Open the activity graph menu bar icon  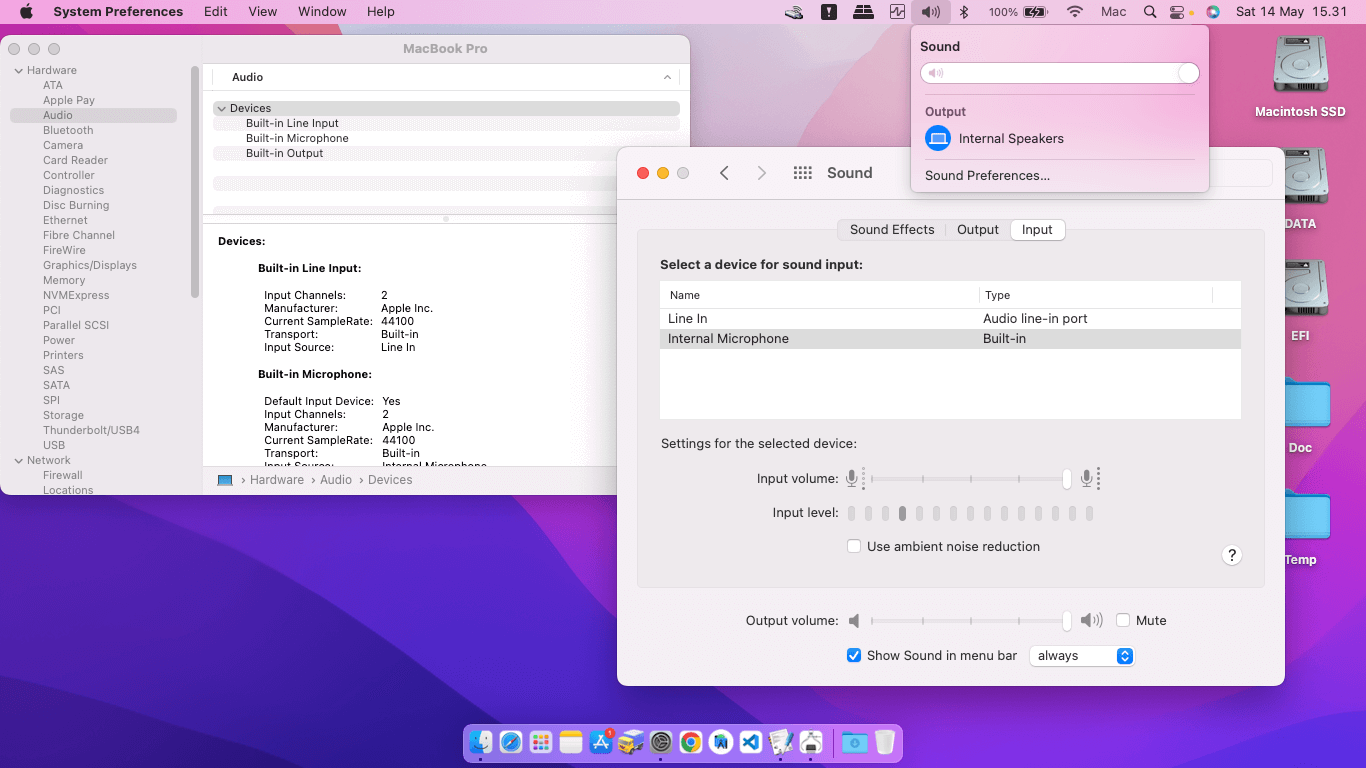click(897, 12)
